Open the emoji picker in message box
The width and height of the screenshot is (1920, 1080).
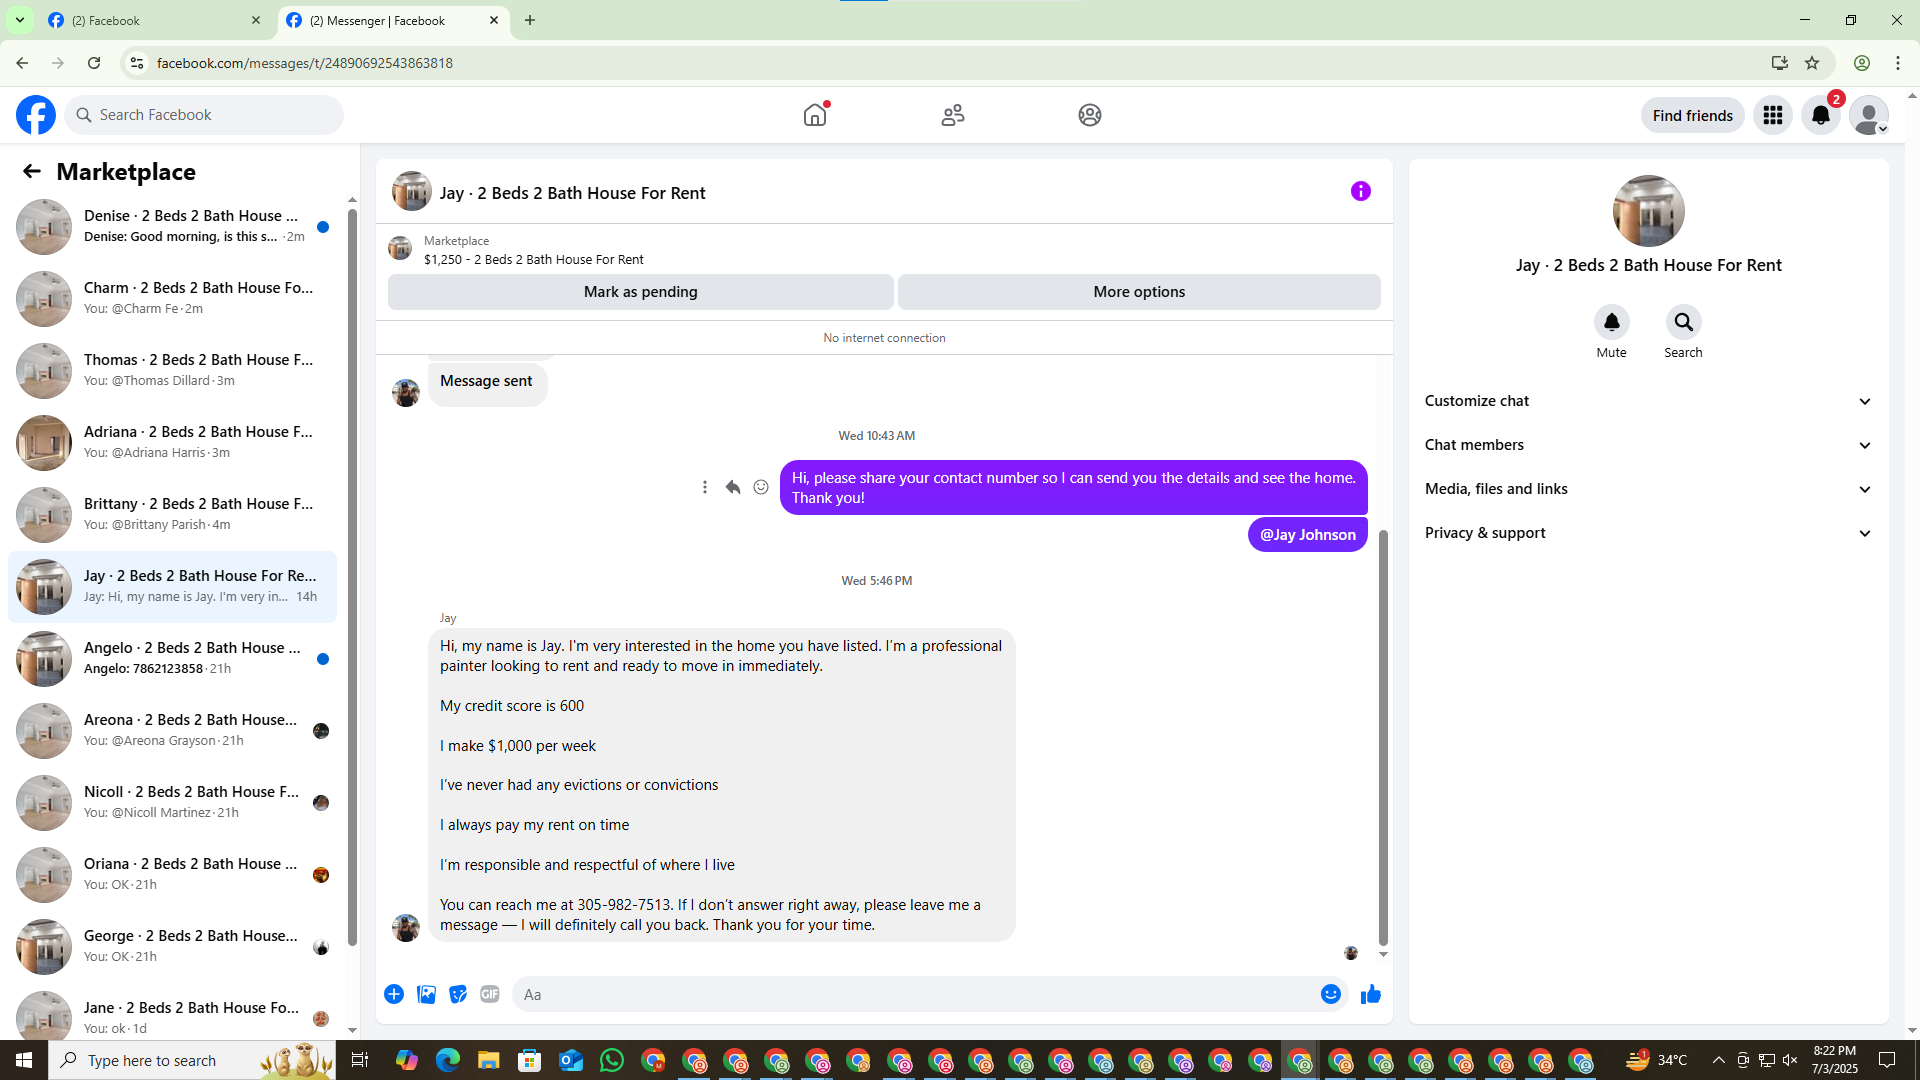click(x=1330, y=994)
